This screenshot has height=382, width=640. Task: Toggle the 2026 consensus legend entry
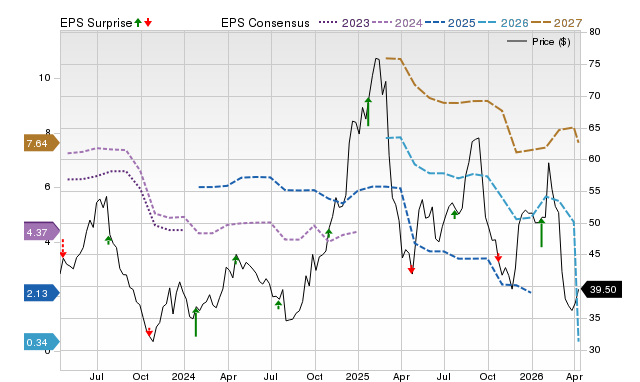(503, 23)
